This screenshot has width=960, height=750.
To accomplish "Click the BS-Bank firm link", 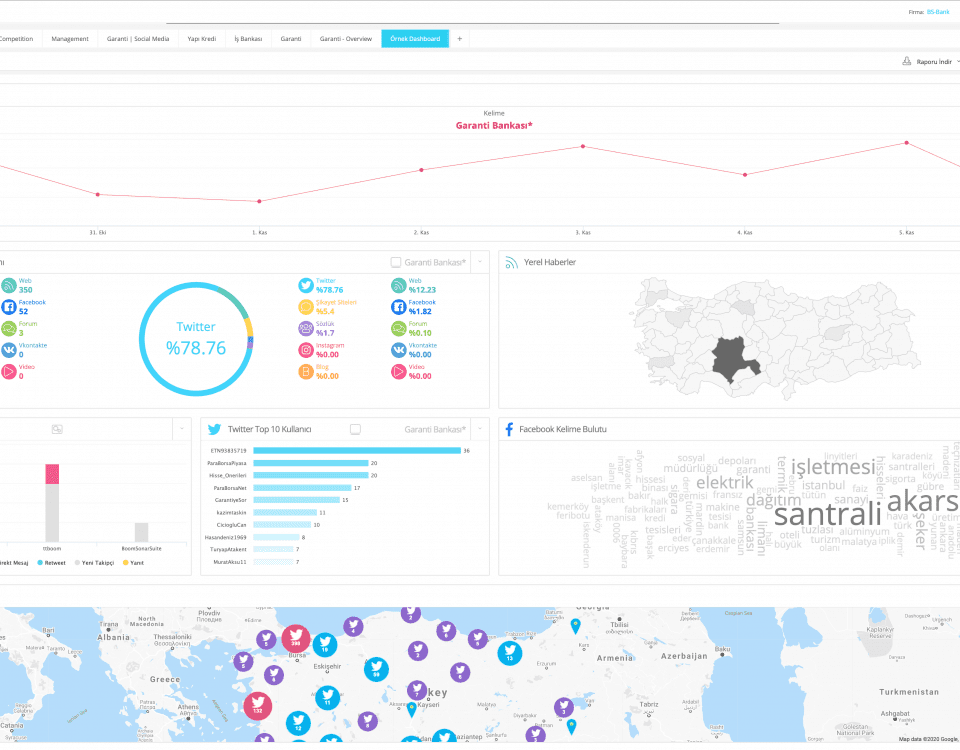I will [x=937, y=11].
